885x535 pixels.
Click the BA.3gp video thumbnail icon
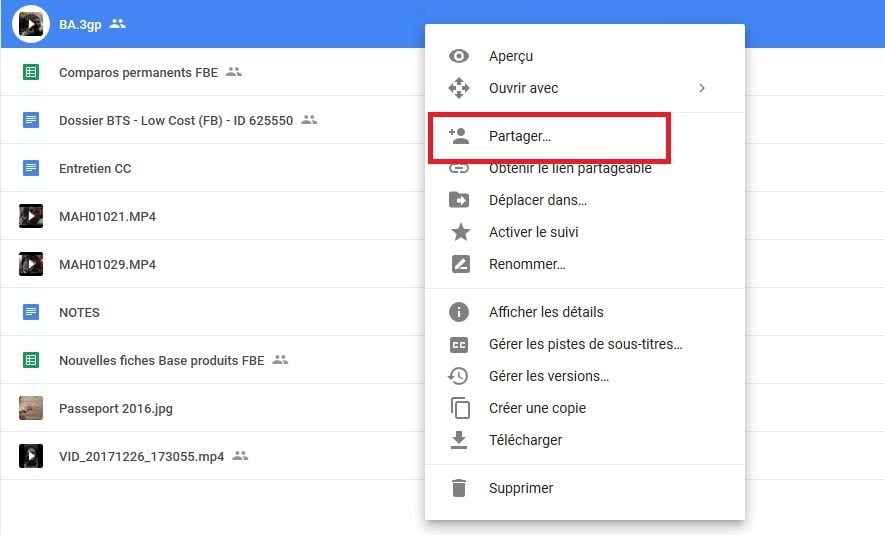pyautogui.click(x=31, y=24)
